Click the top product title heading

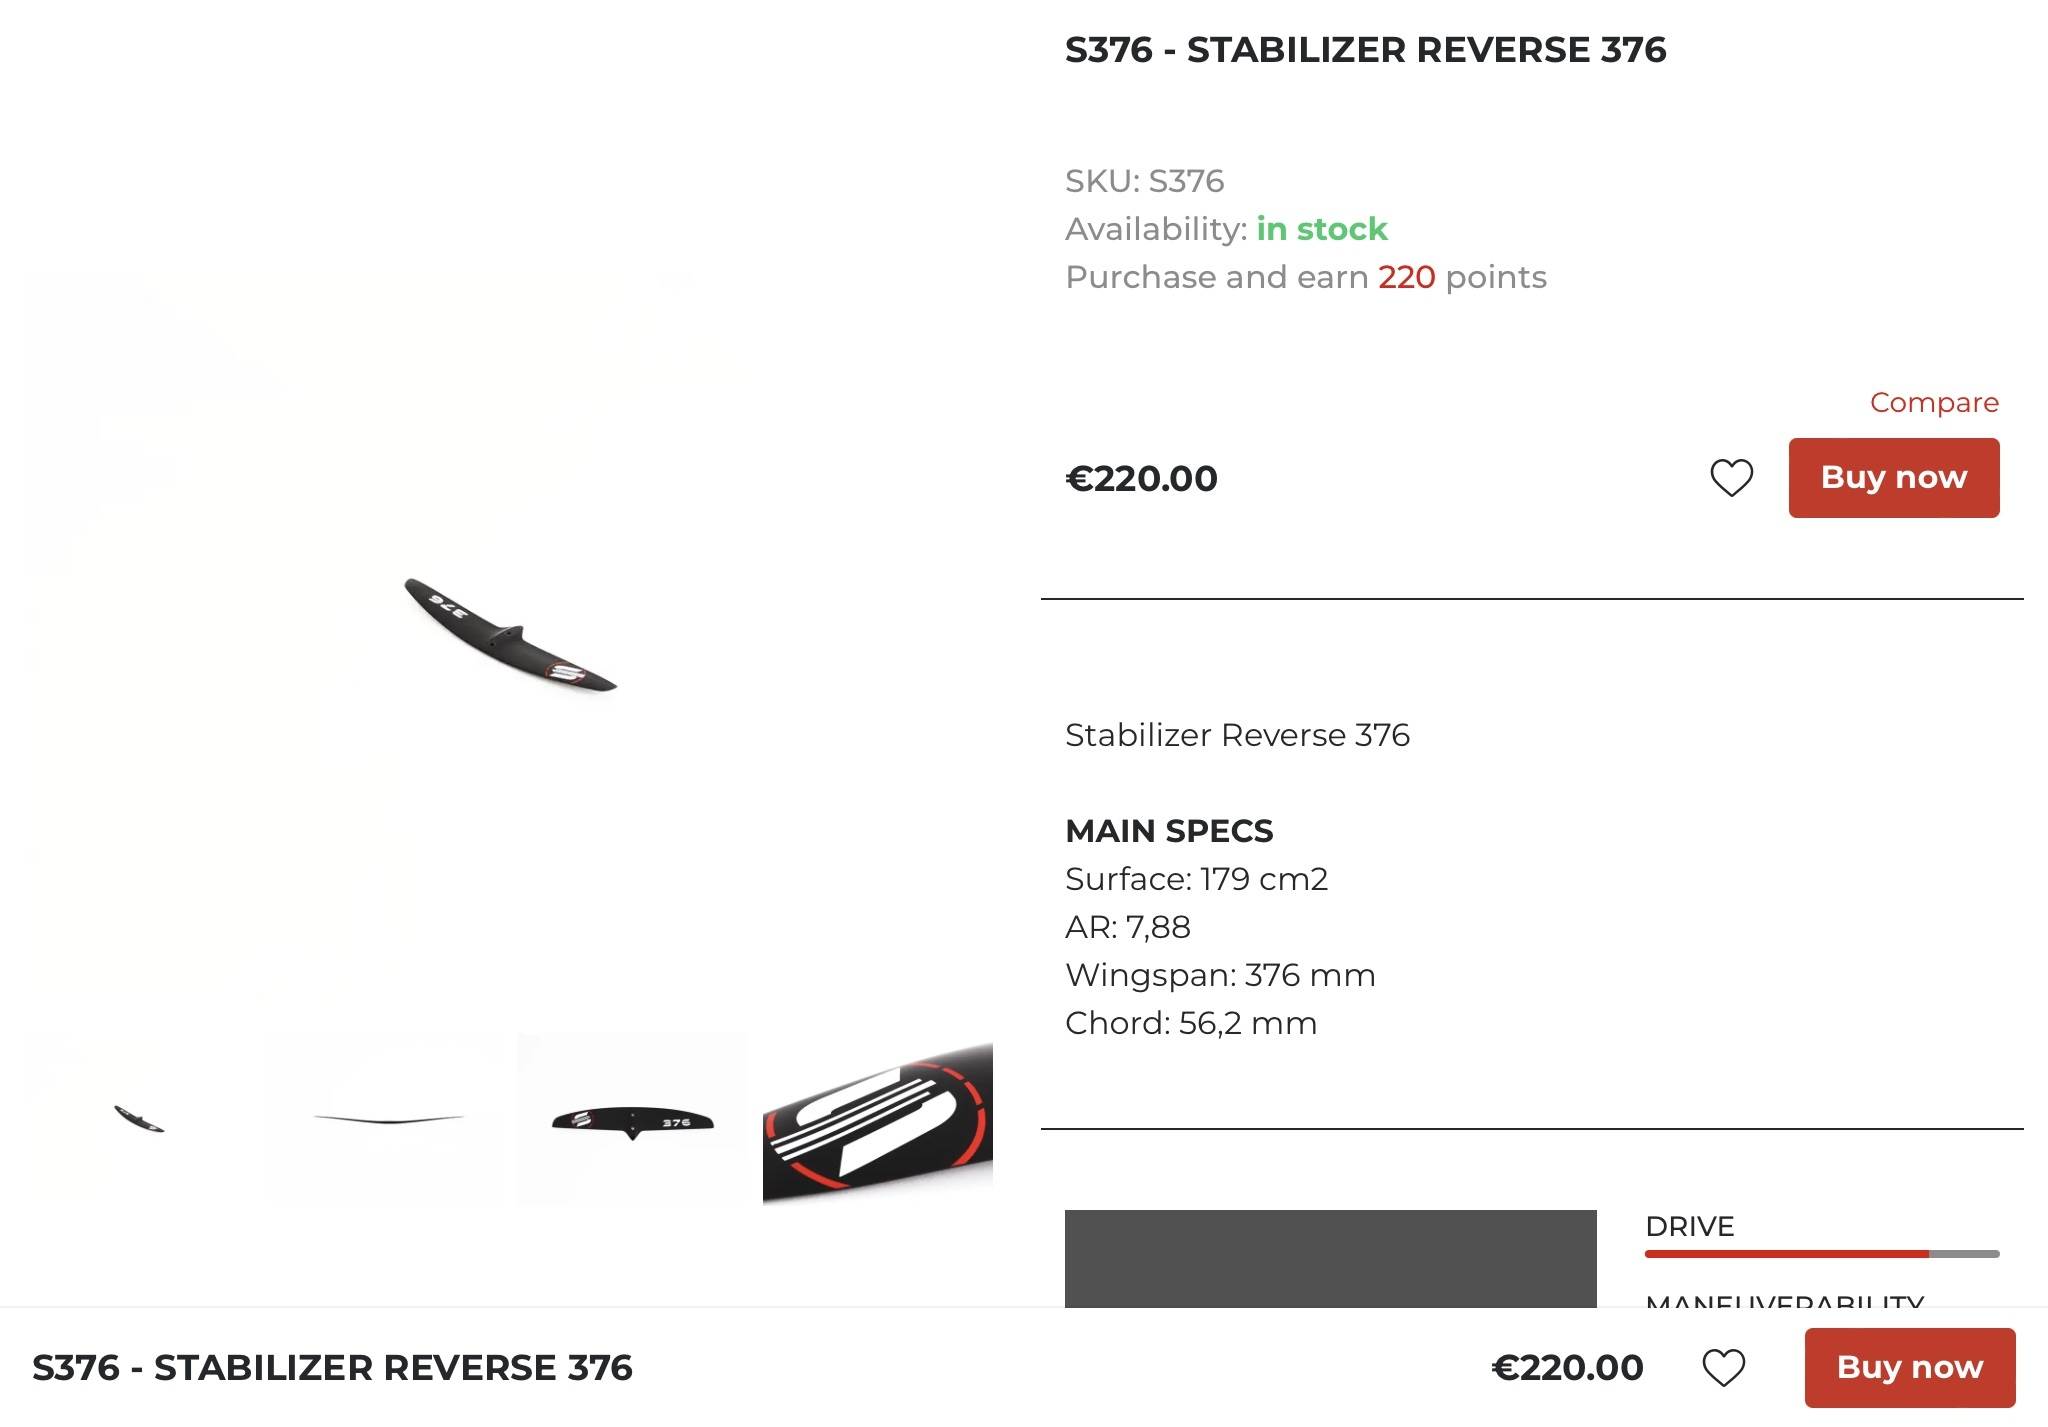(x=1365, y=50)
